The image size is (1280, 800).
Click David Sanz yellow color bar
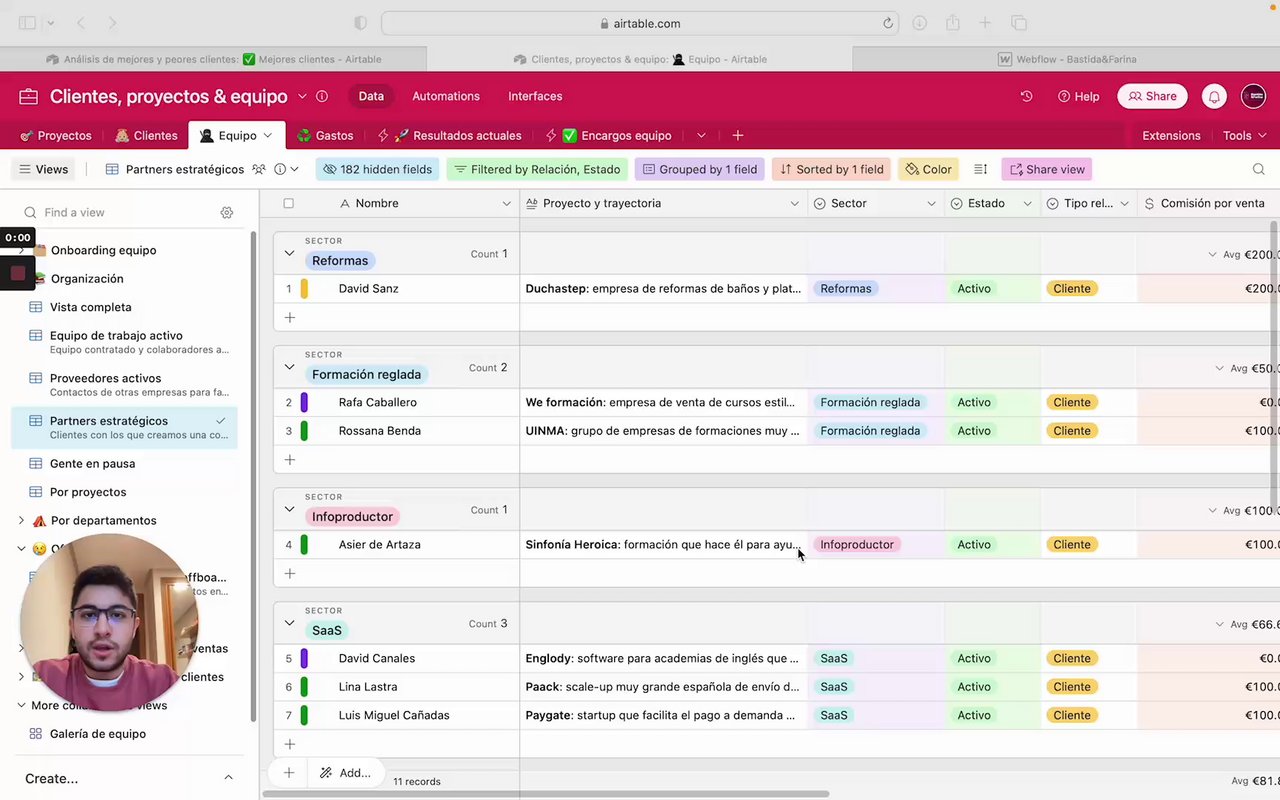[x=304, y=288]
